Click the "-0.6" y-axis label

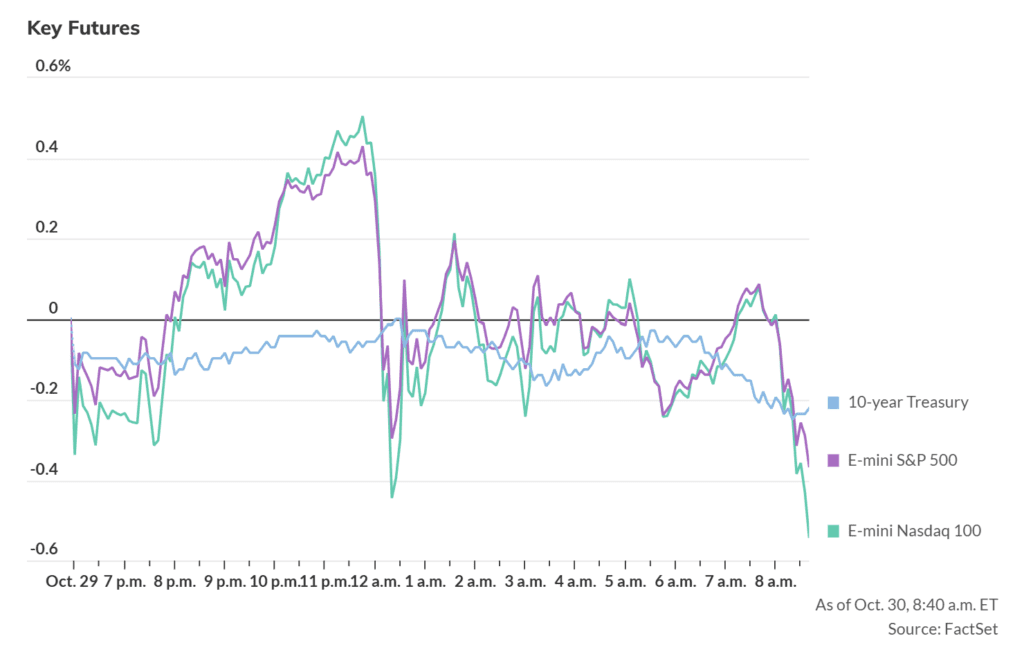pyautogui.click(x=49, y=549)
